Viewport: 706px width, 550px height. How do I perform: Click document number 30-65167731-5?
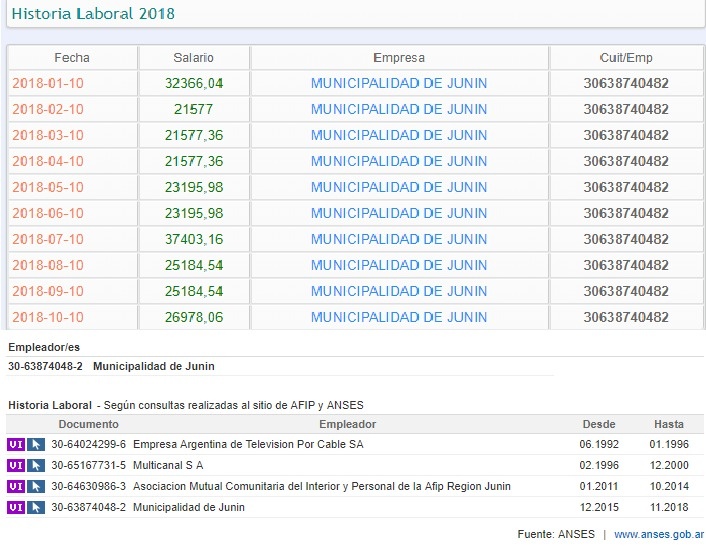coord(89,465)
